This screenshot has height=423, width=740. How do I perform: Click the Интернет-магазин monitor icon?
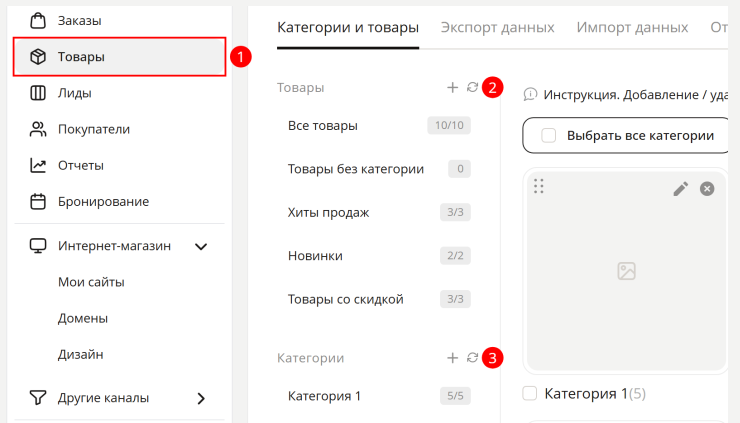[x=38, y=246]
